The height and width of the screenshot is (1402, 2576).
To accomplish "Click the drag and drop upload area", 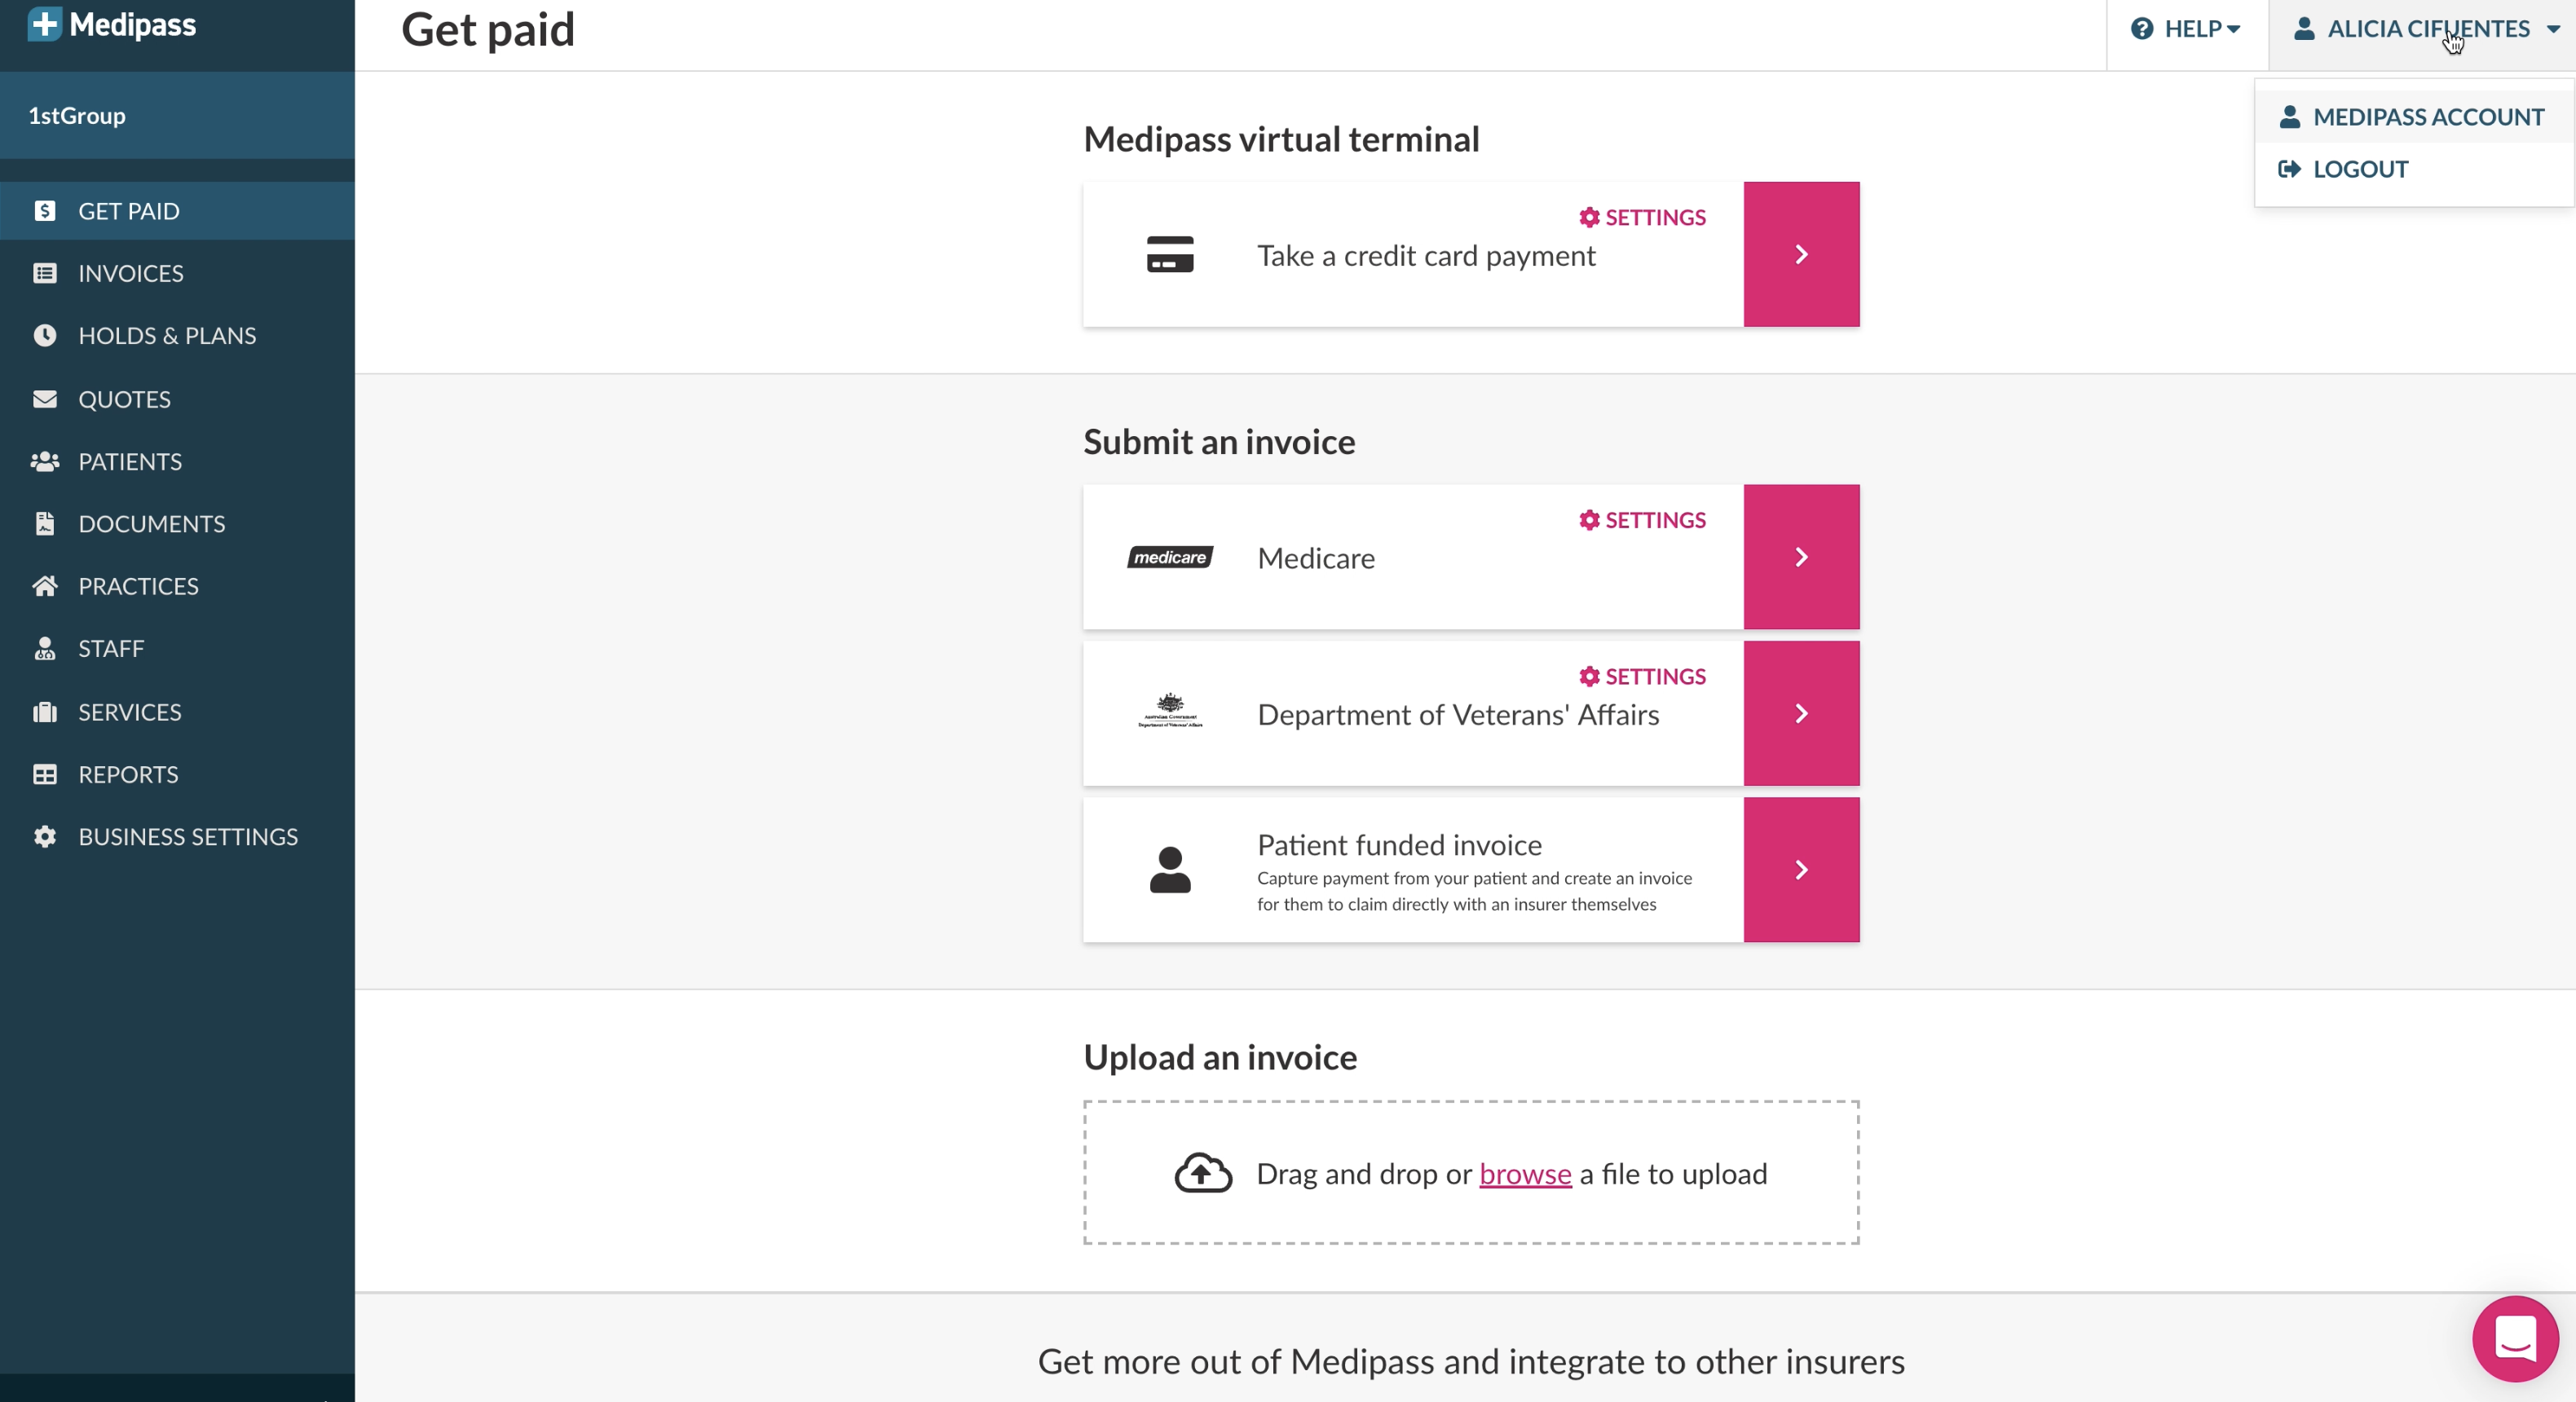I will (1470, 1210).
